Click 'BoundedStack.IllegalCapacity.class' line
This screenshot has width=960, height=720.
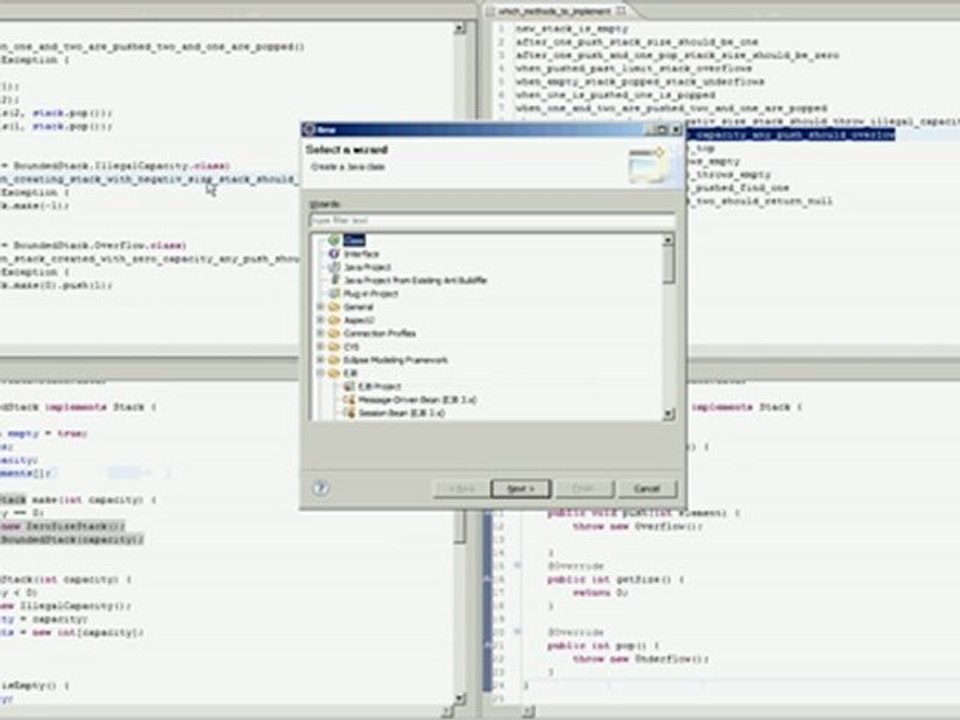coord(115,166)
